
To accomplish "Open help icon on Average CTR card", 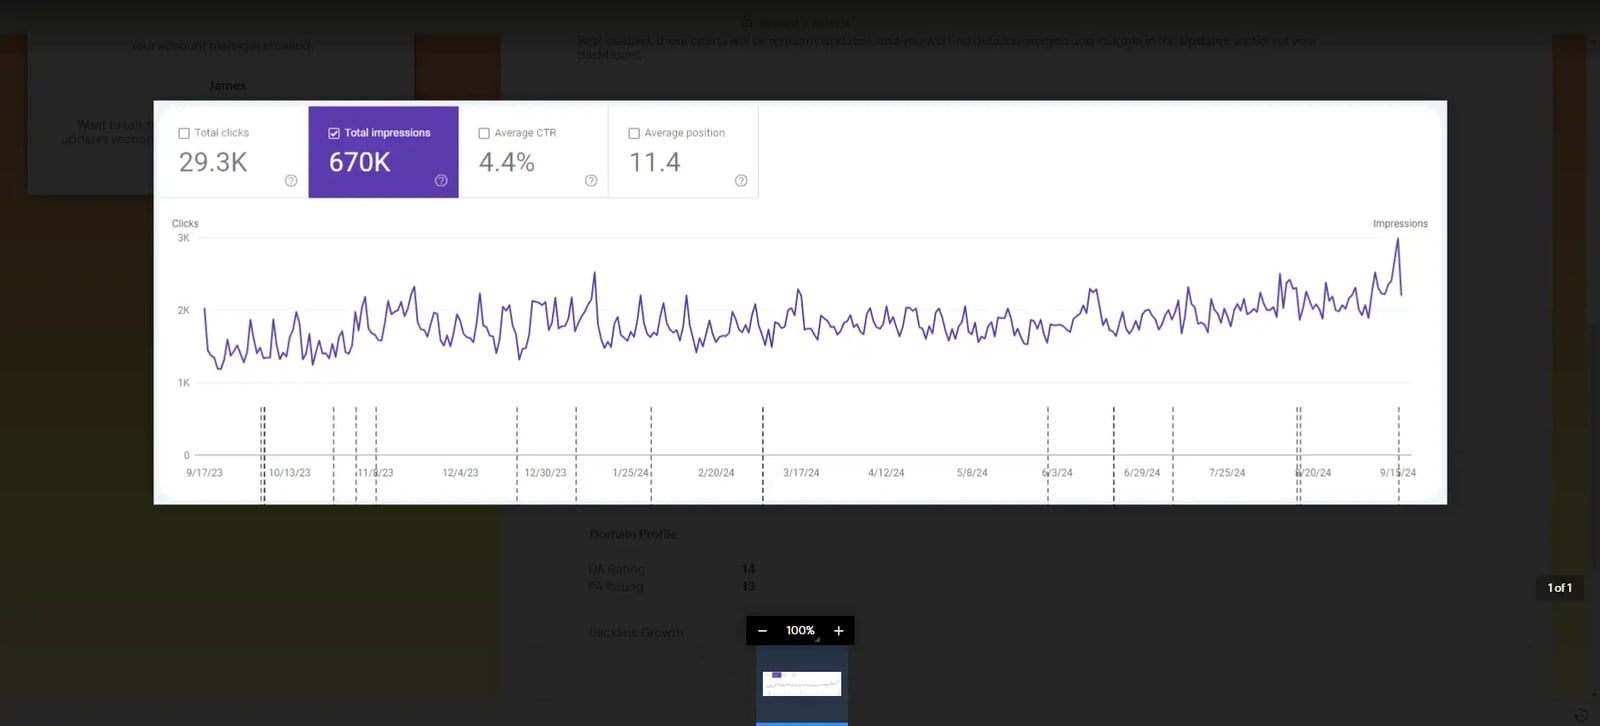I will click(591, 181).
